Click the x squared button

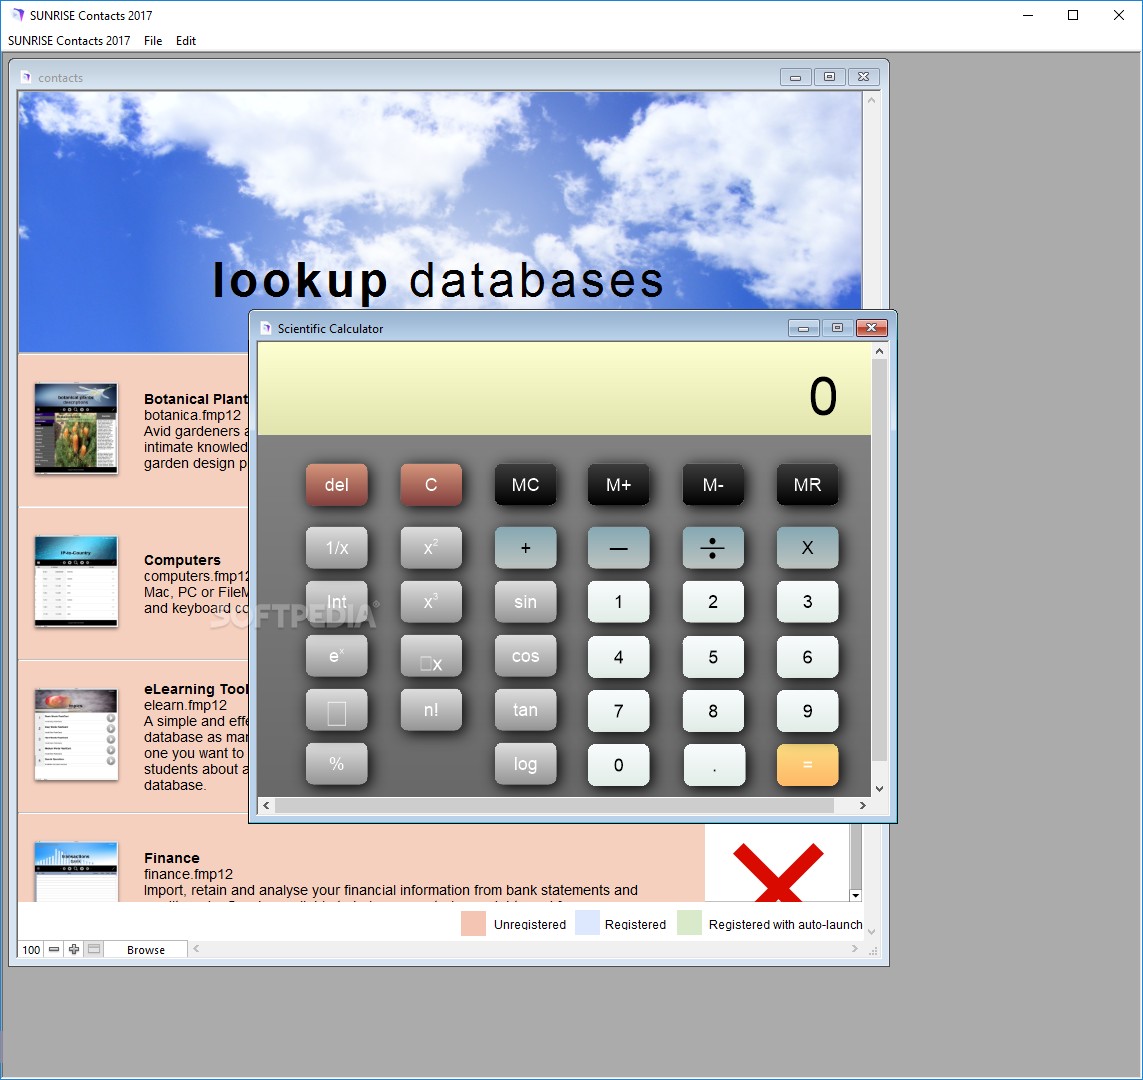tap(431, 548)
